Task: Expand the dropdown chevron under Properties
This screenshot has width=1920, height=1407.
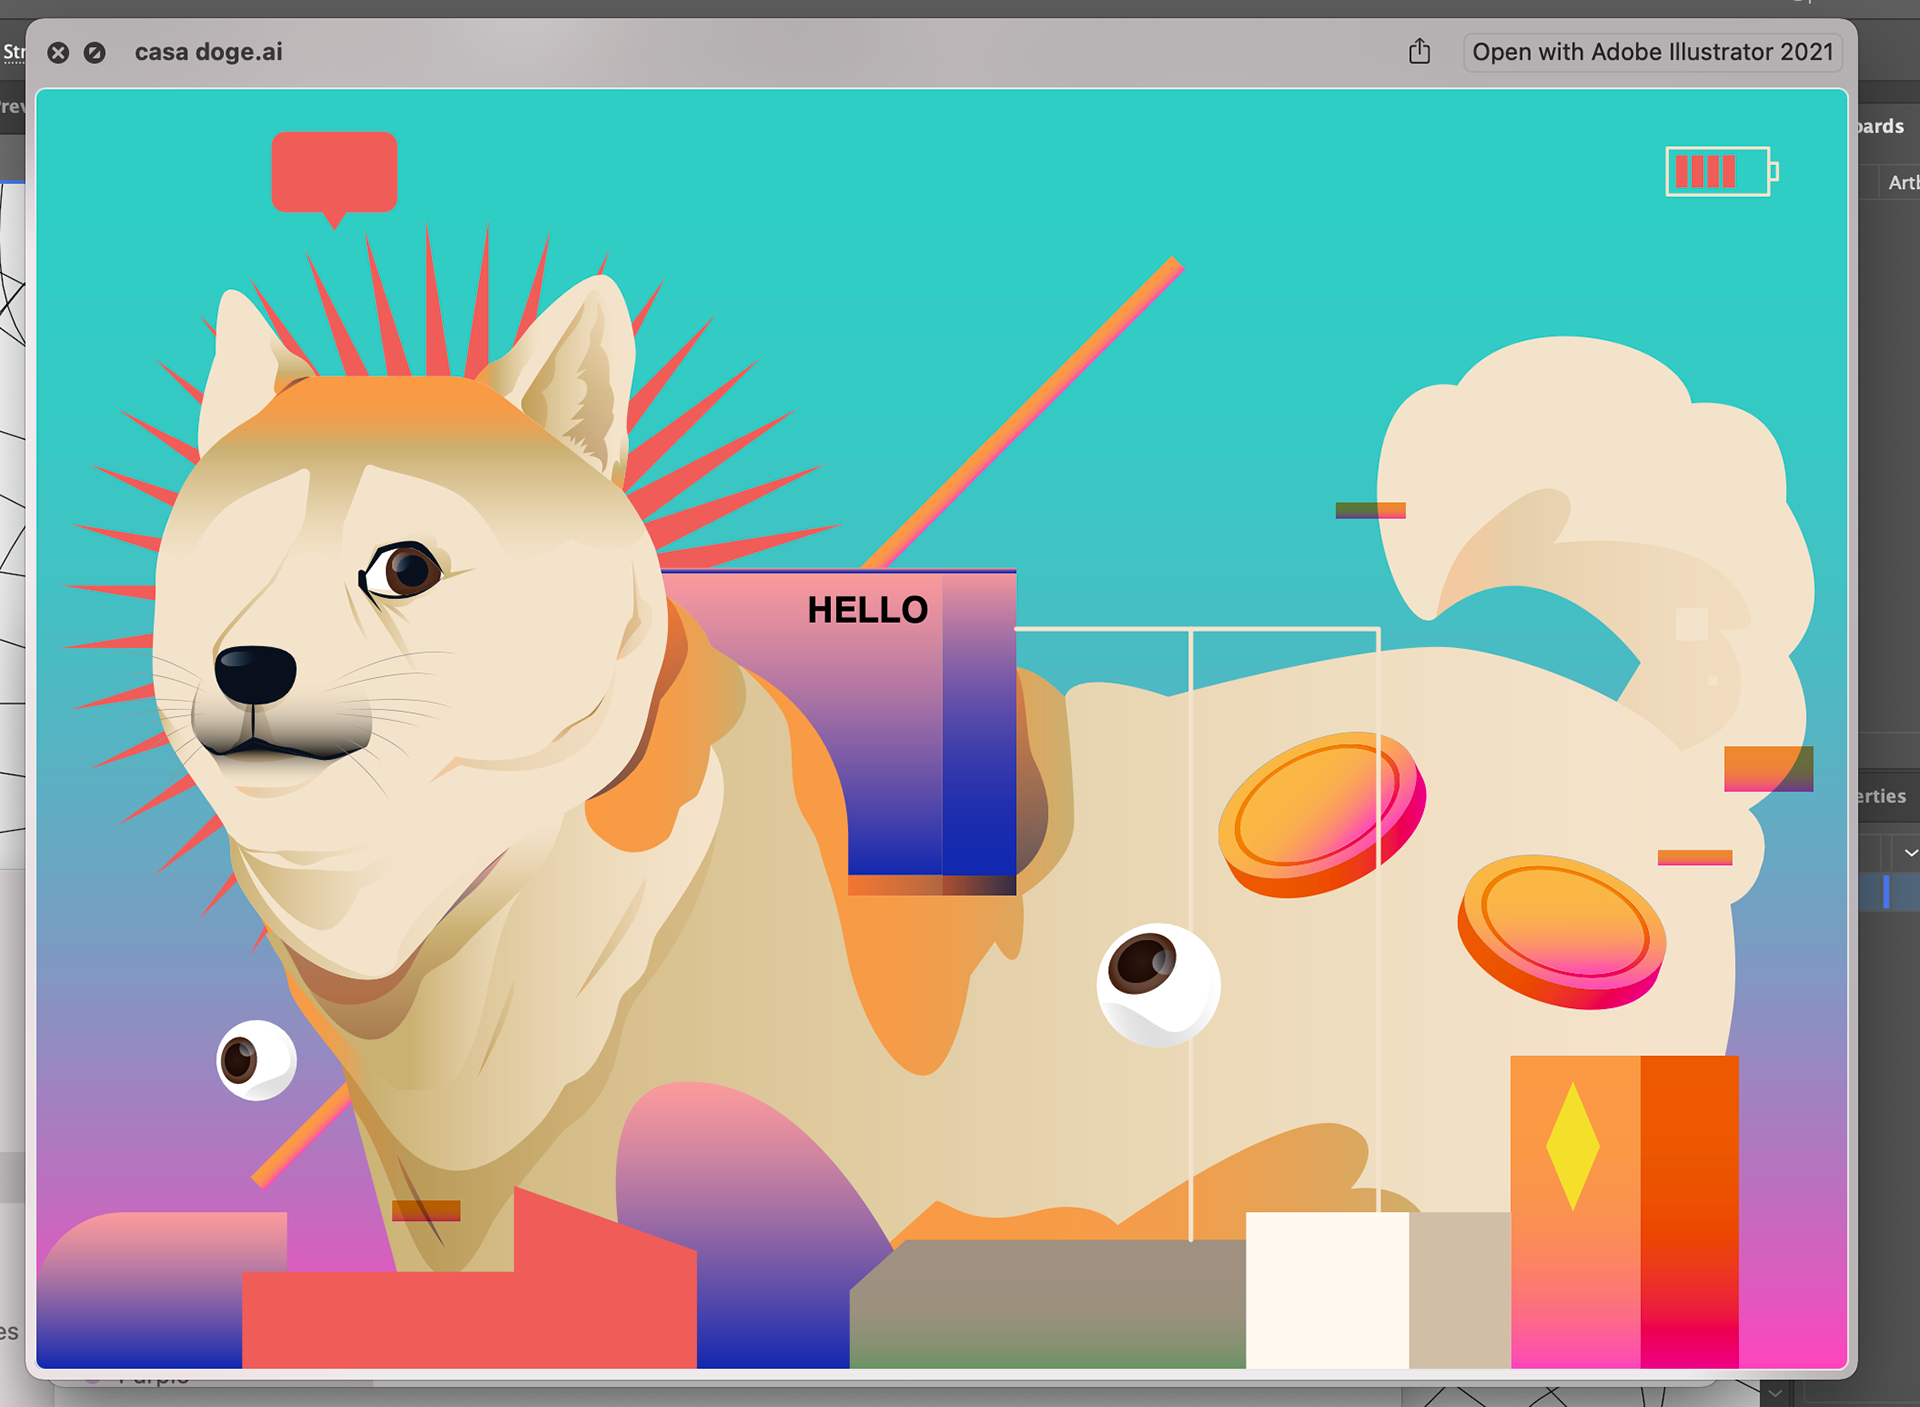Action: [x=1910, y=853]
